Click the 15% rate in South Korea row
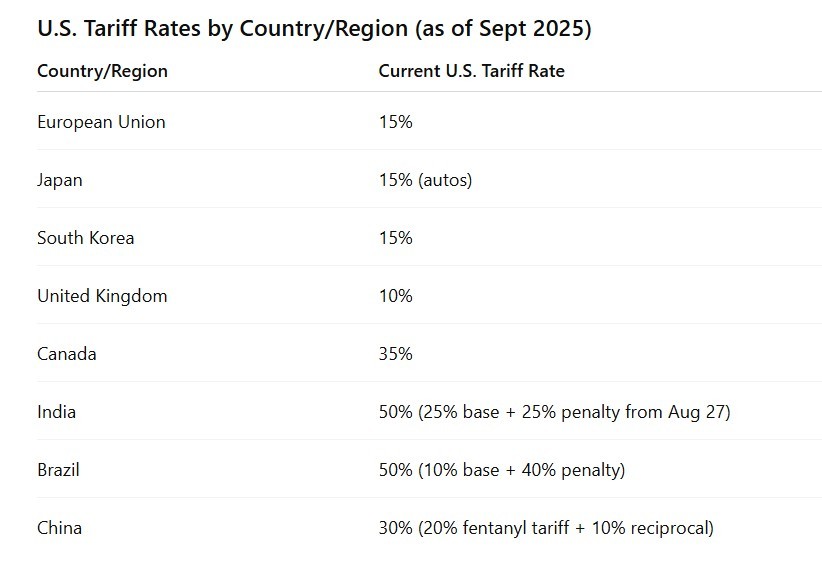This screenshot has height=562, width=822. point(395,238)
